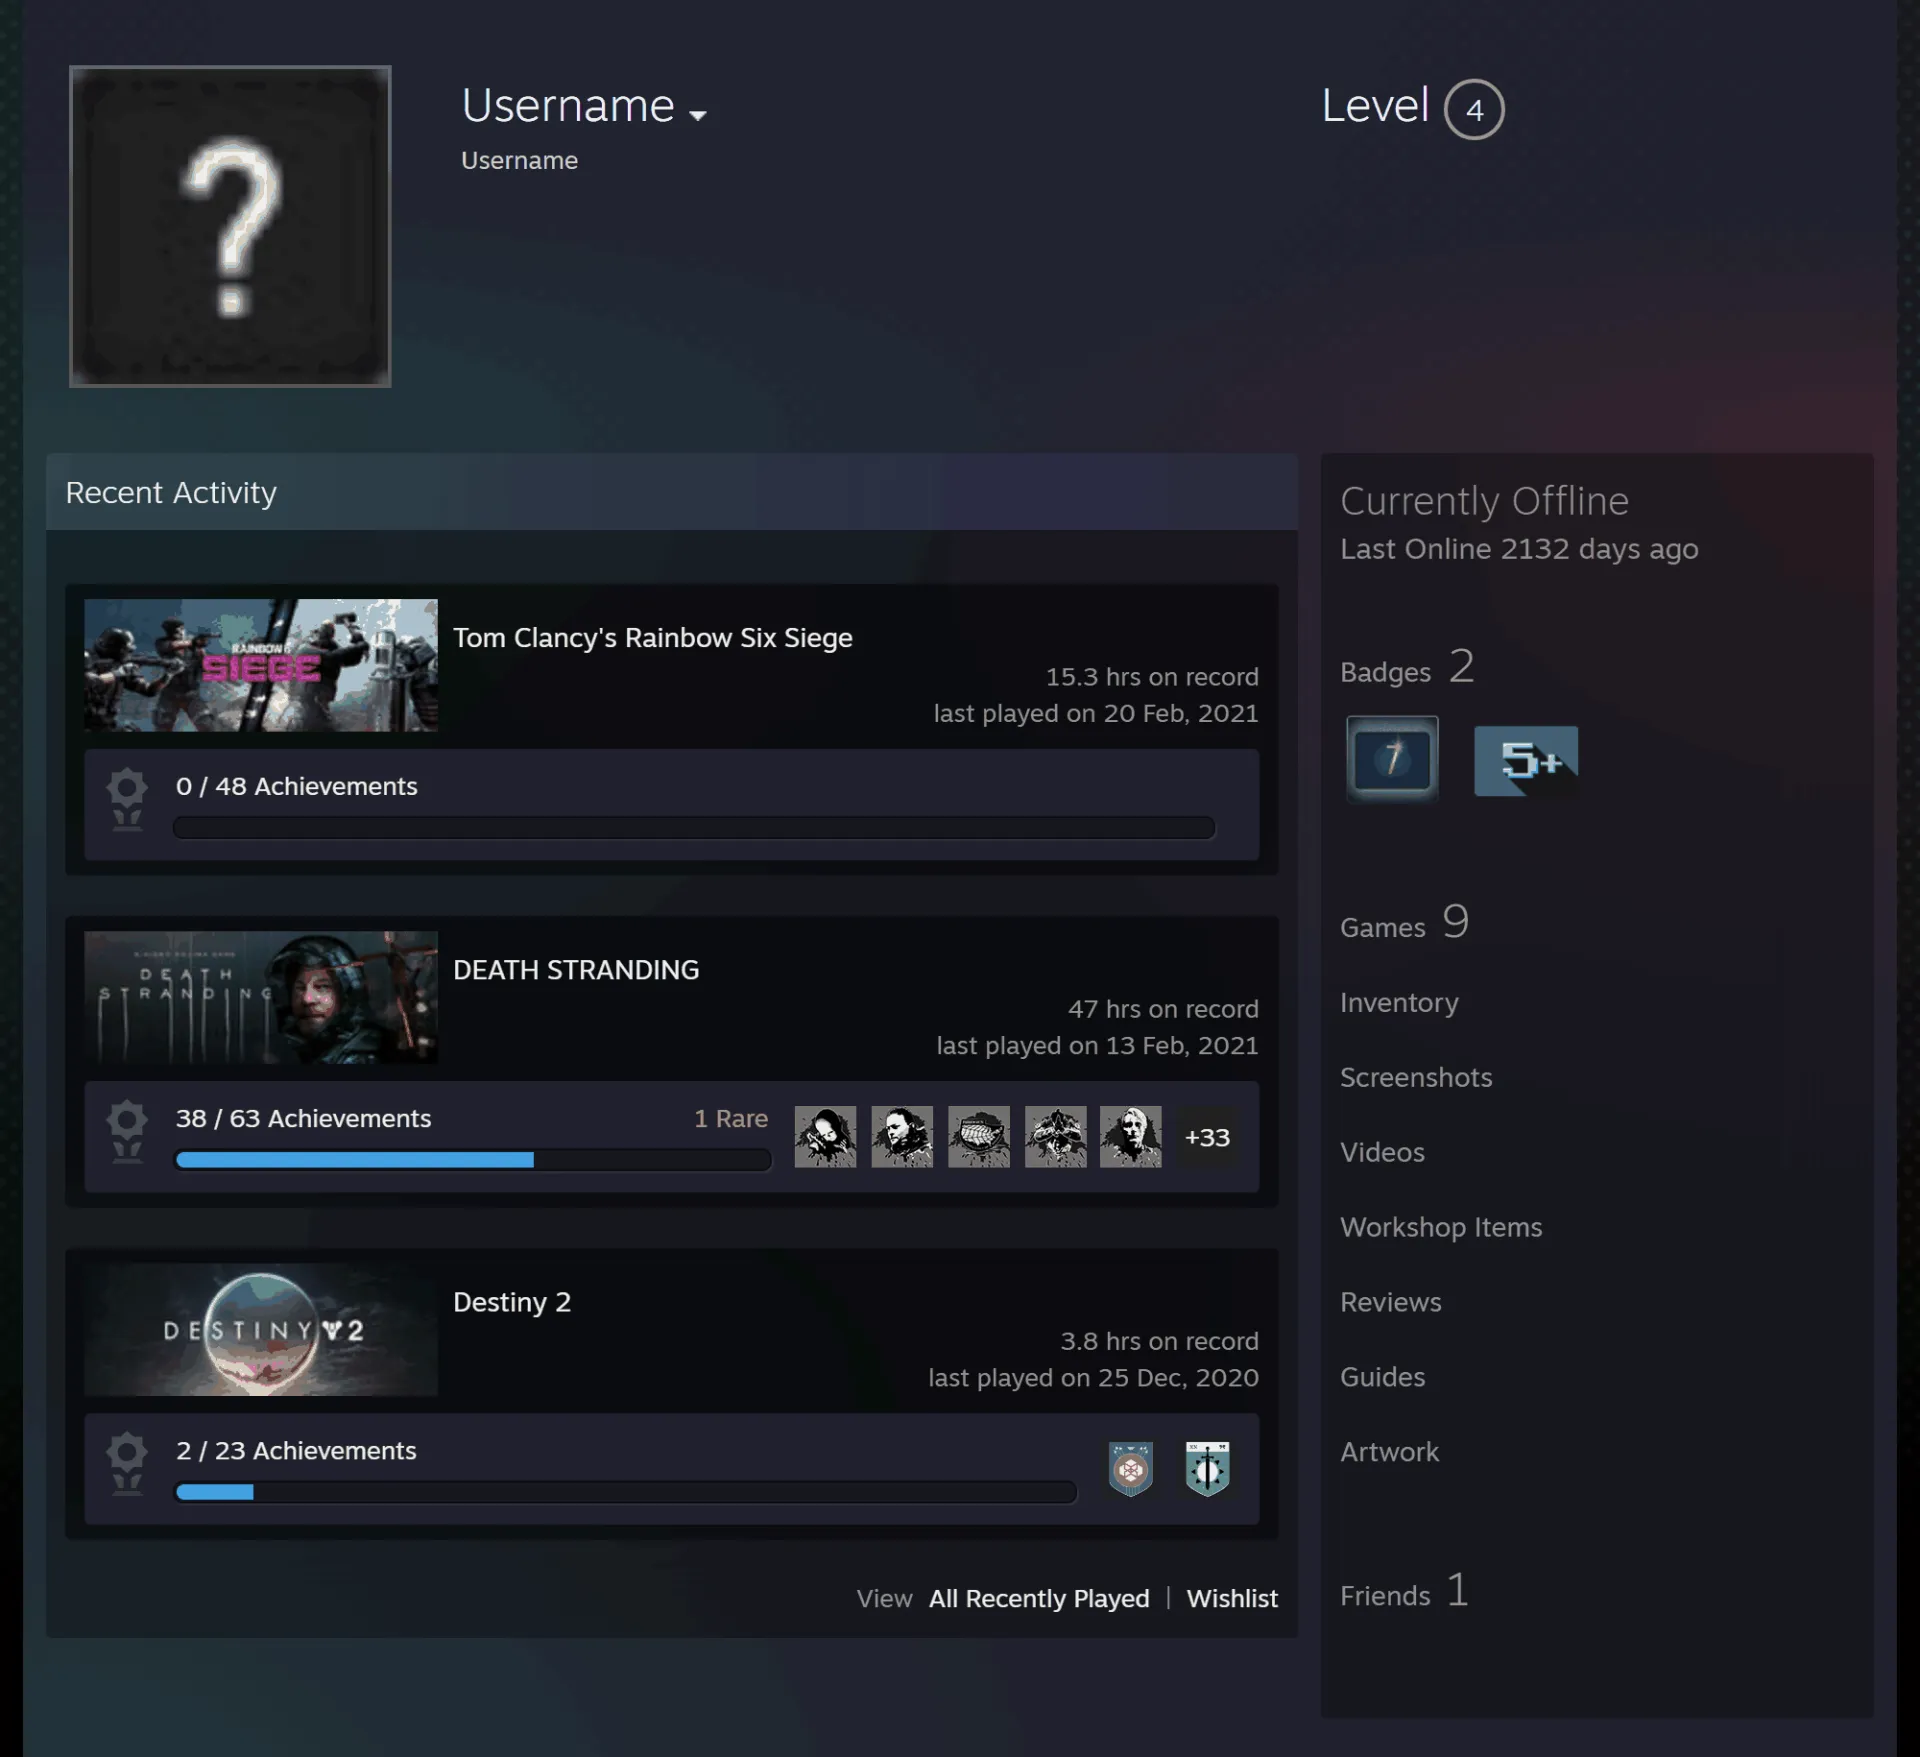Click the 5+ game collector badge
Screen dimensions: 1920x1757
click(1526, 761)
